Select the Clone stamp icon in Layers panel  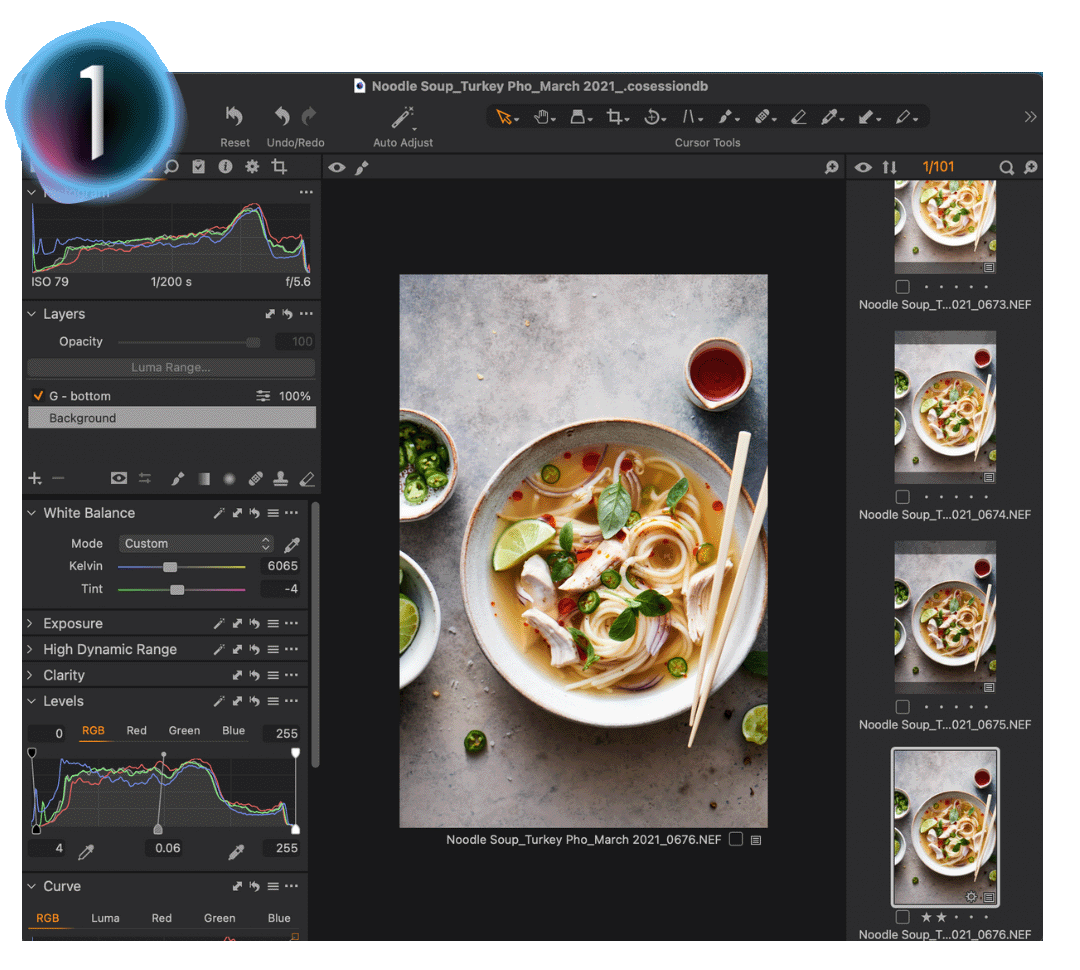pos(281,478)
